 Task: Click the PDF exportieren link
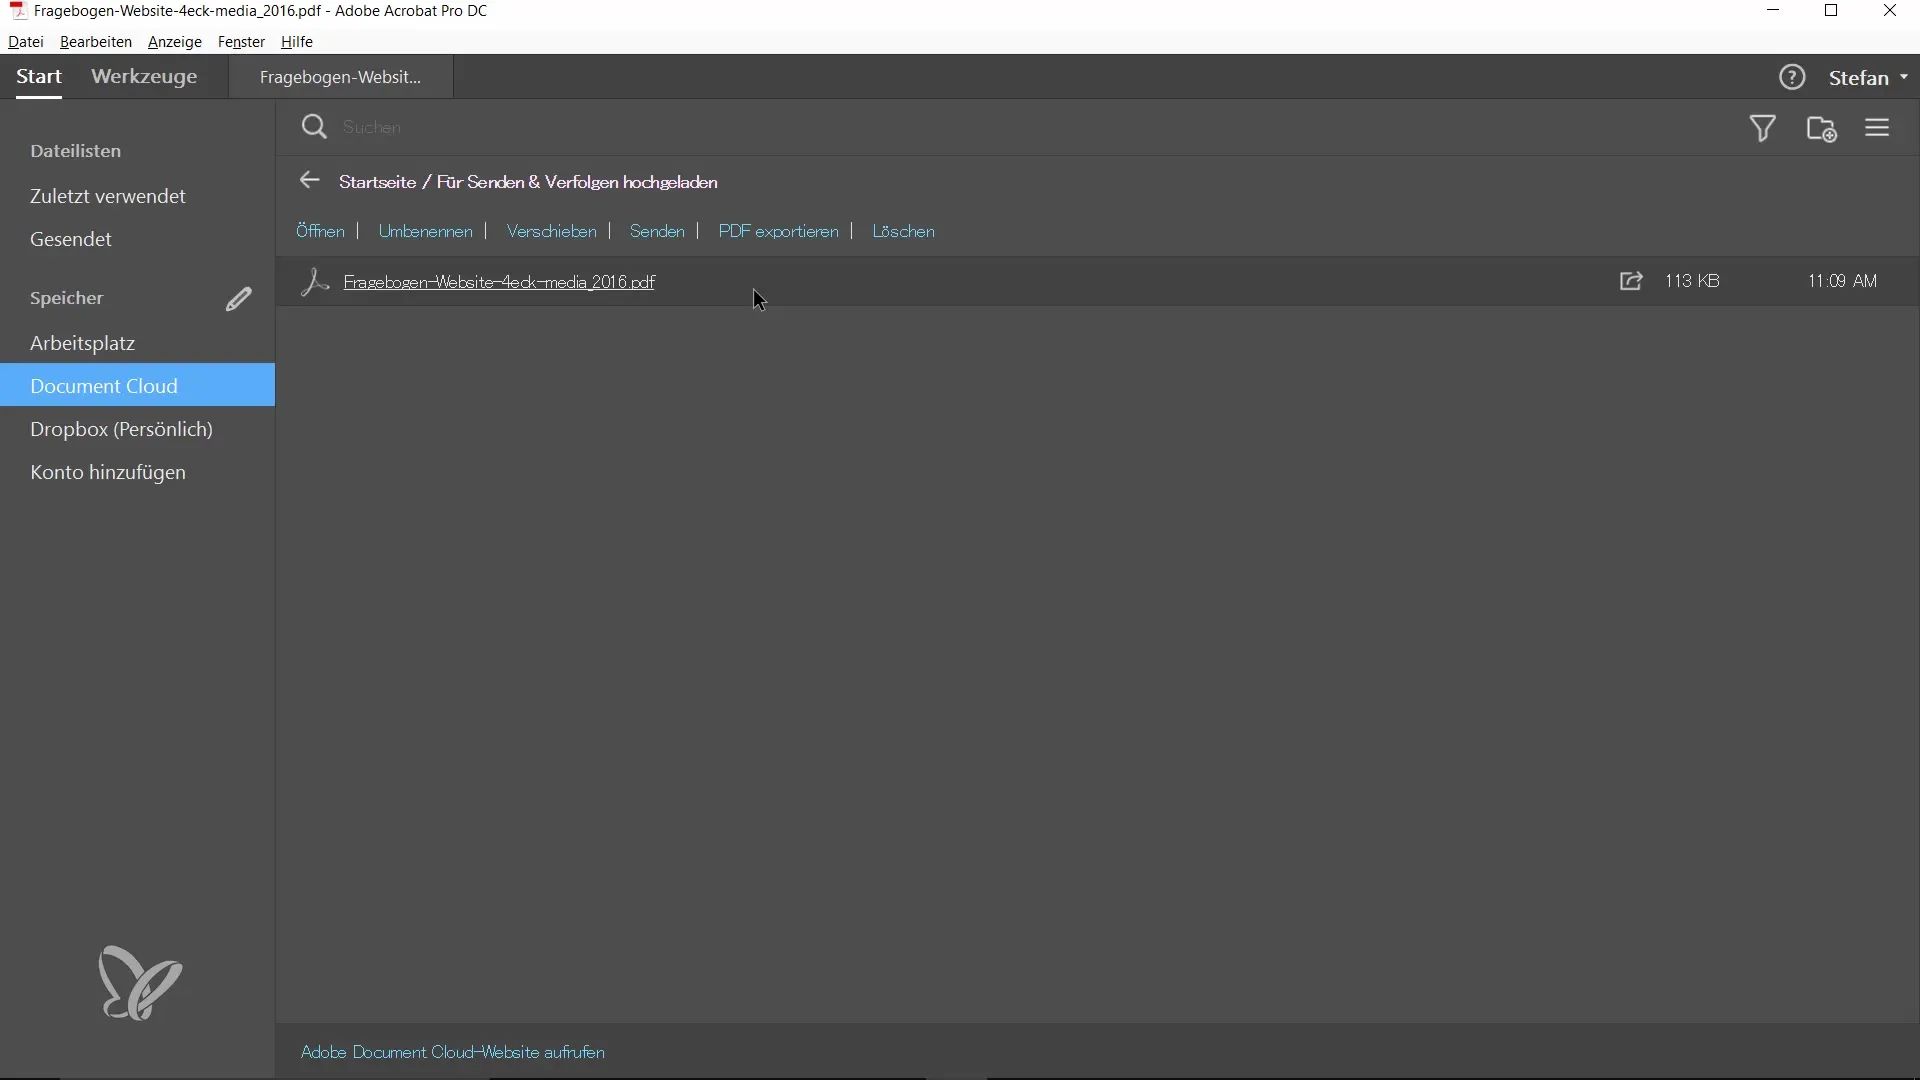click(778, 231)
